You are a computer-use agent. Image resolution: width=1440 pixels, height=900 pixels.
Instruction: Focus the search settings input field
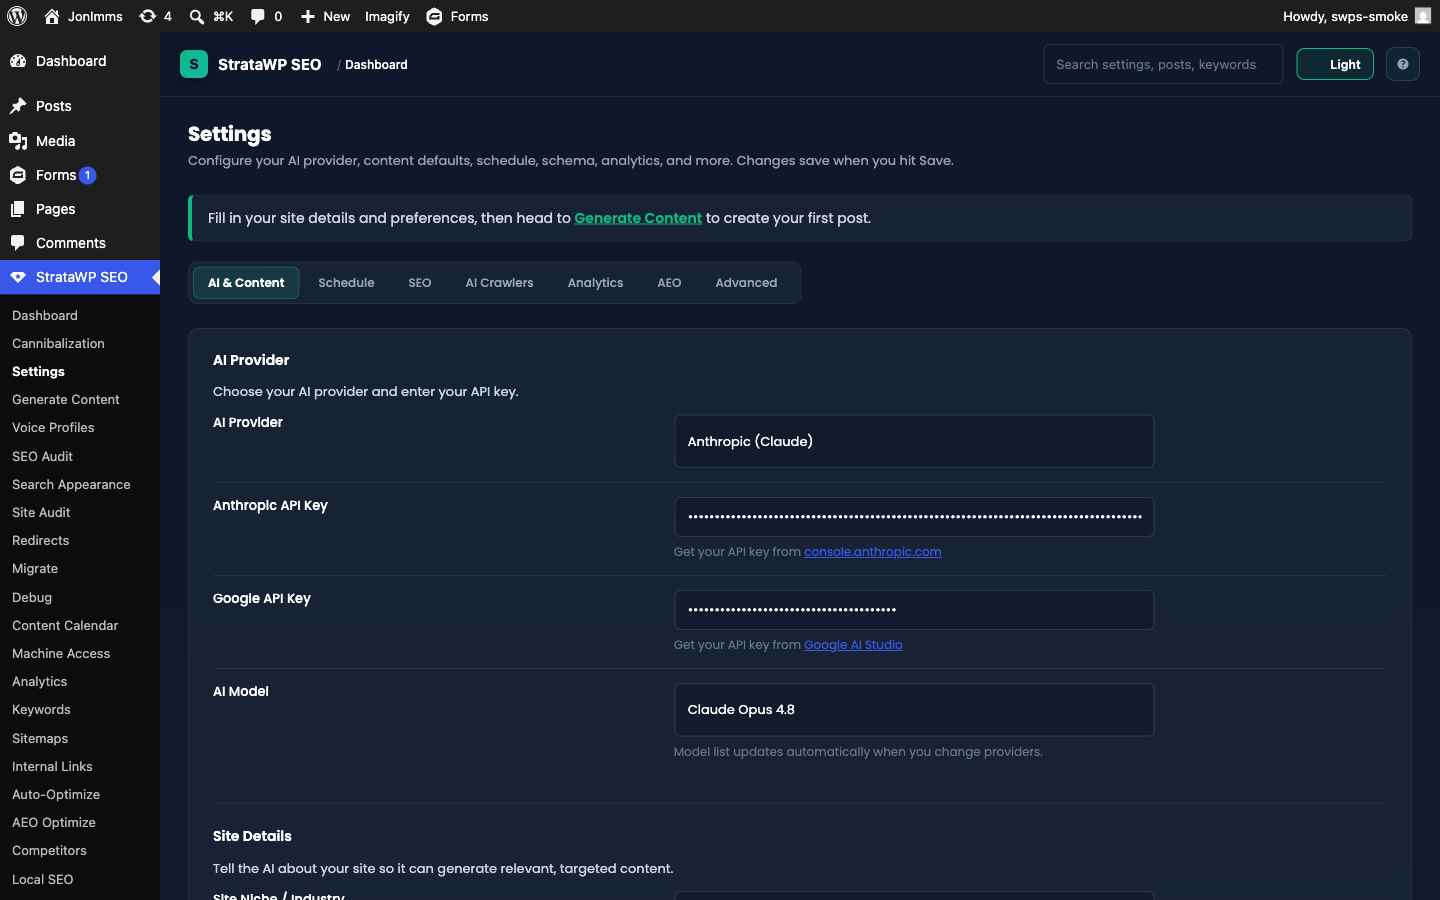(1163, 64)
